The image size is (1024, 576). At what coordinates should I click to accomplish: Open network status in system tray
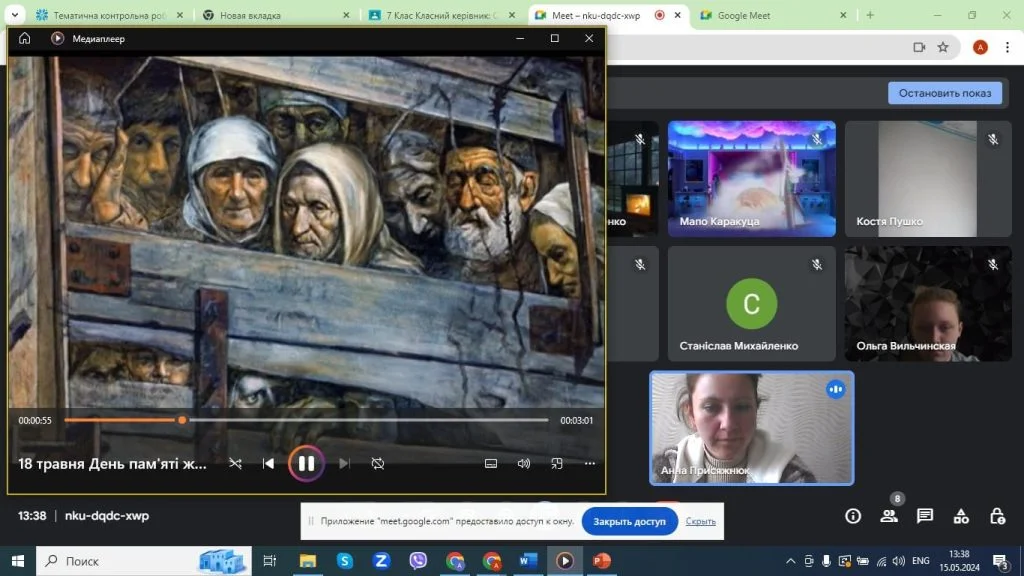point(881,561)
